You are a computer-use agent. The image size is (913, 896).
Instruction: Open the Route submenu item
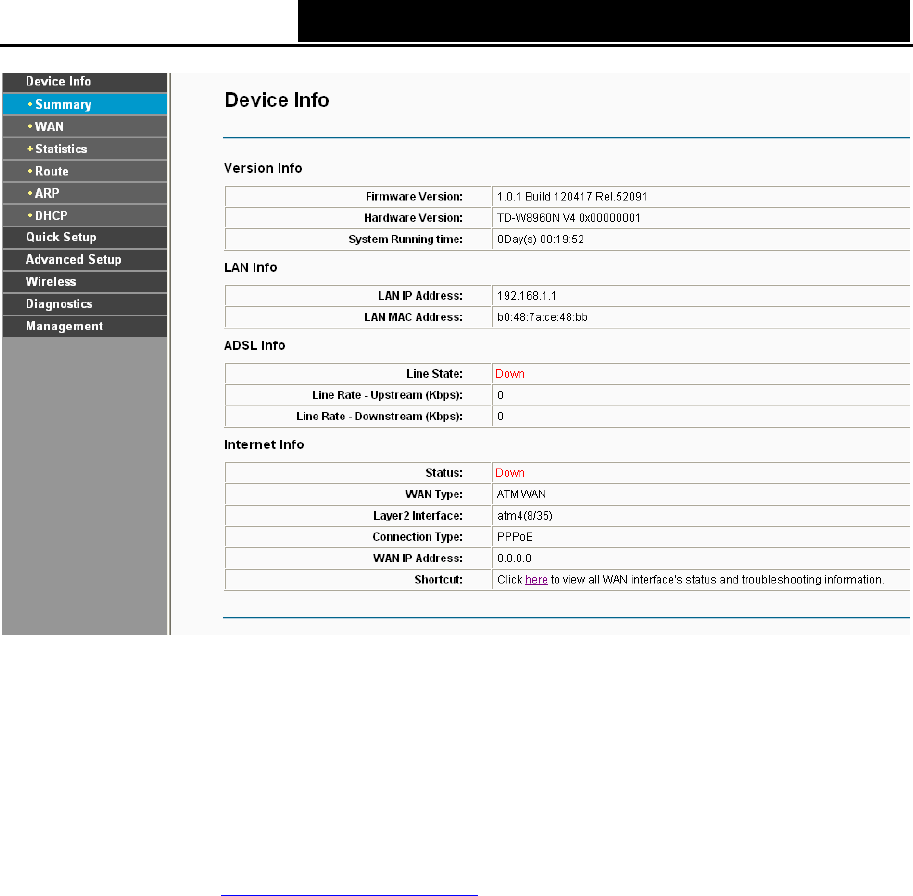[84, 171]
